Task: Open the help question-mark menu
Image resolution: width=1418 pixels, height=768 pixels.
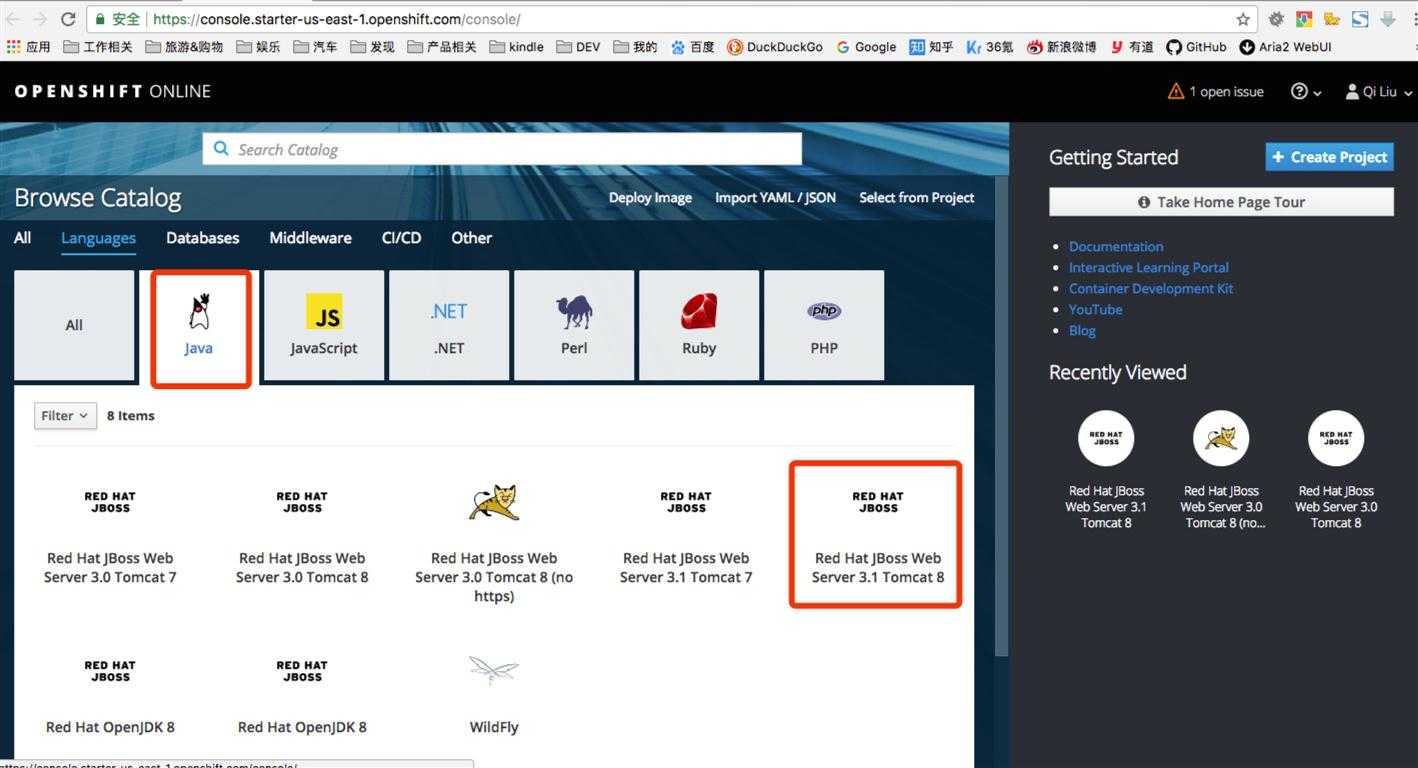Action: click(x=1306, y=91)
